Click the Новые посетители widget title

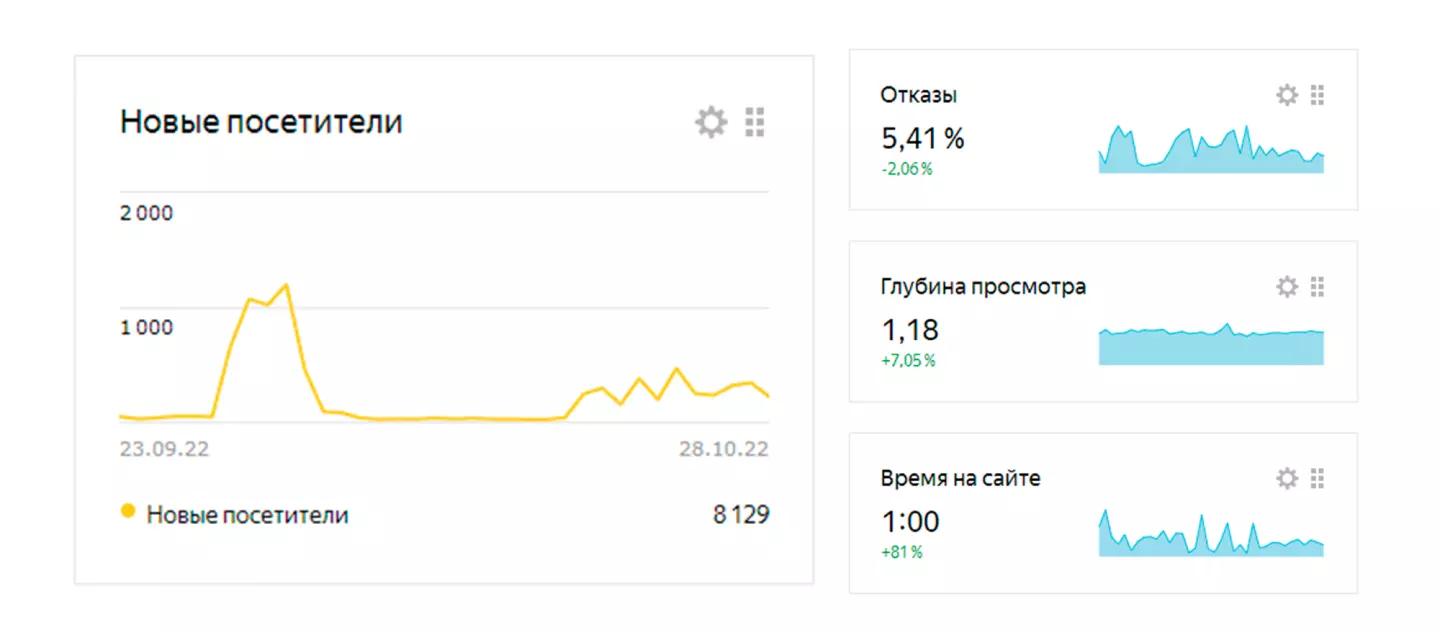(x=261, y=122)
